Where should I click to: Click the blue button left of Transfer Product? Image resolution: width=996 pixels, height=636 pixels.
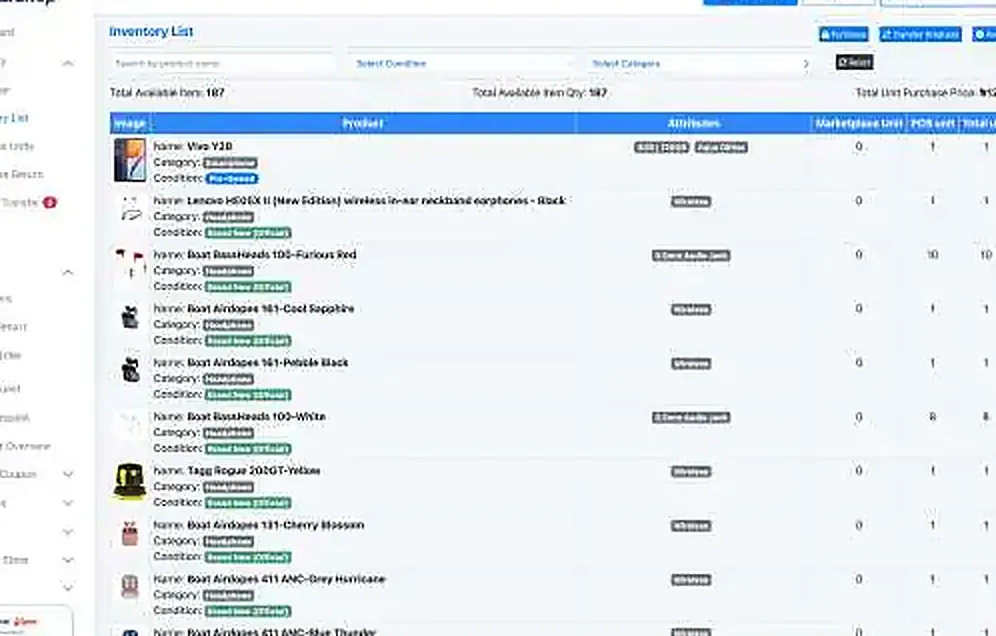[x=844, y=34]
